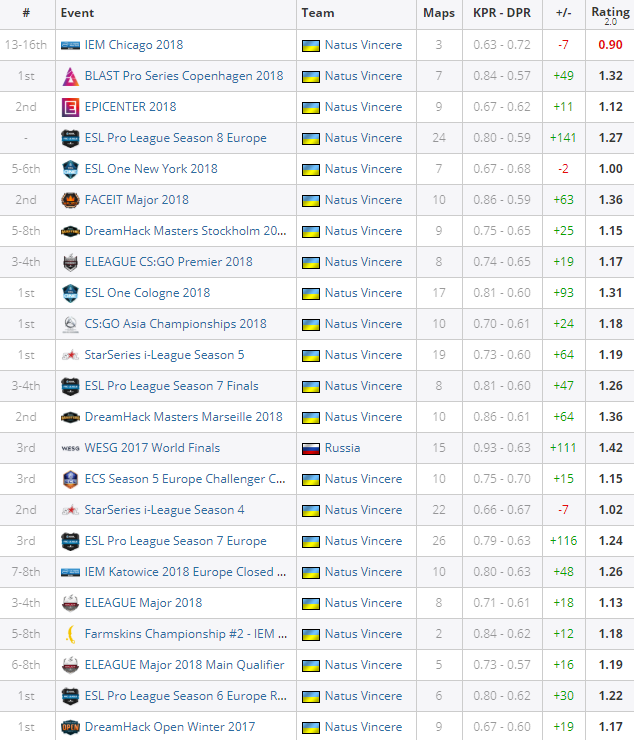Open ESL Pro League Season 7 Europe link
Screen dimensions: 634x740
176,541
